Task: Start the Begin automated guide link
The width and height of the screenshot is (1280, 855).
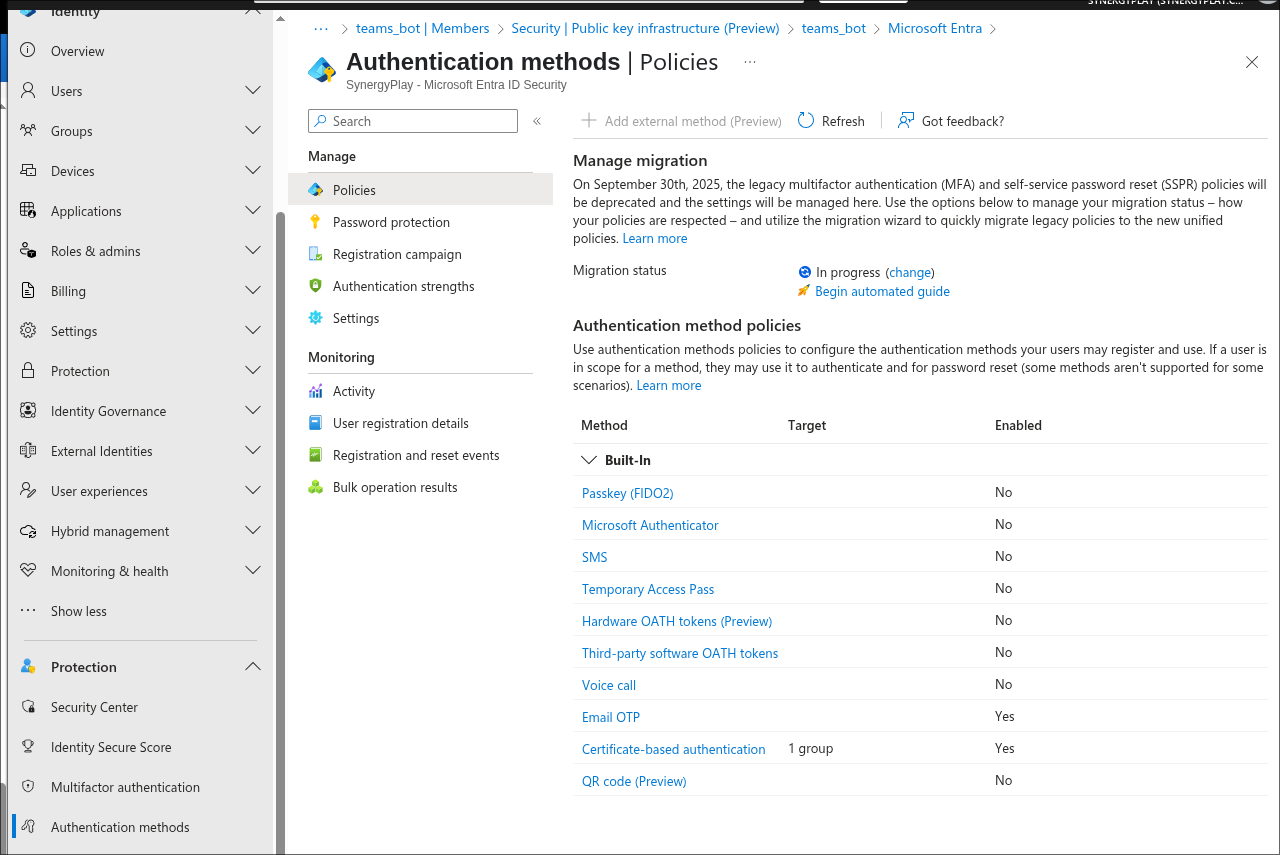Action: [x=882, y=291]
